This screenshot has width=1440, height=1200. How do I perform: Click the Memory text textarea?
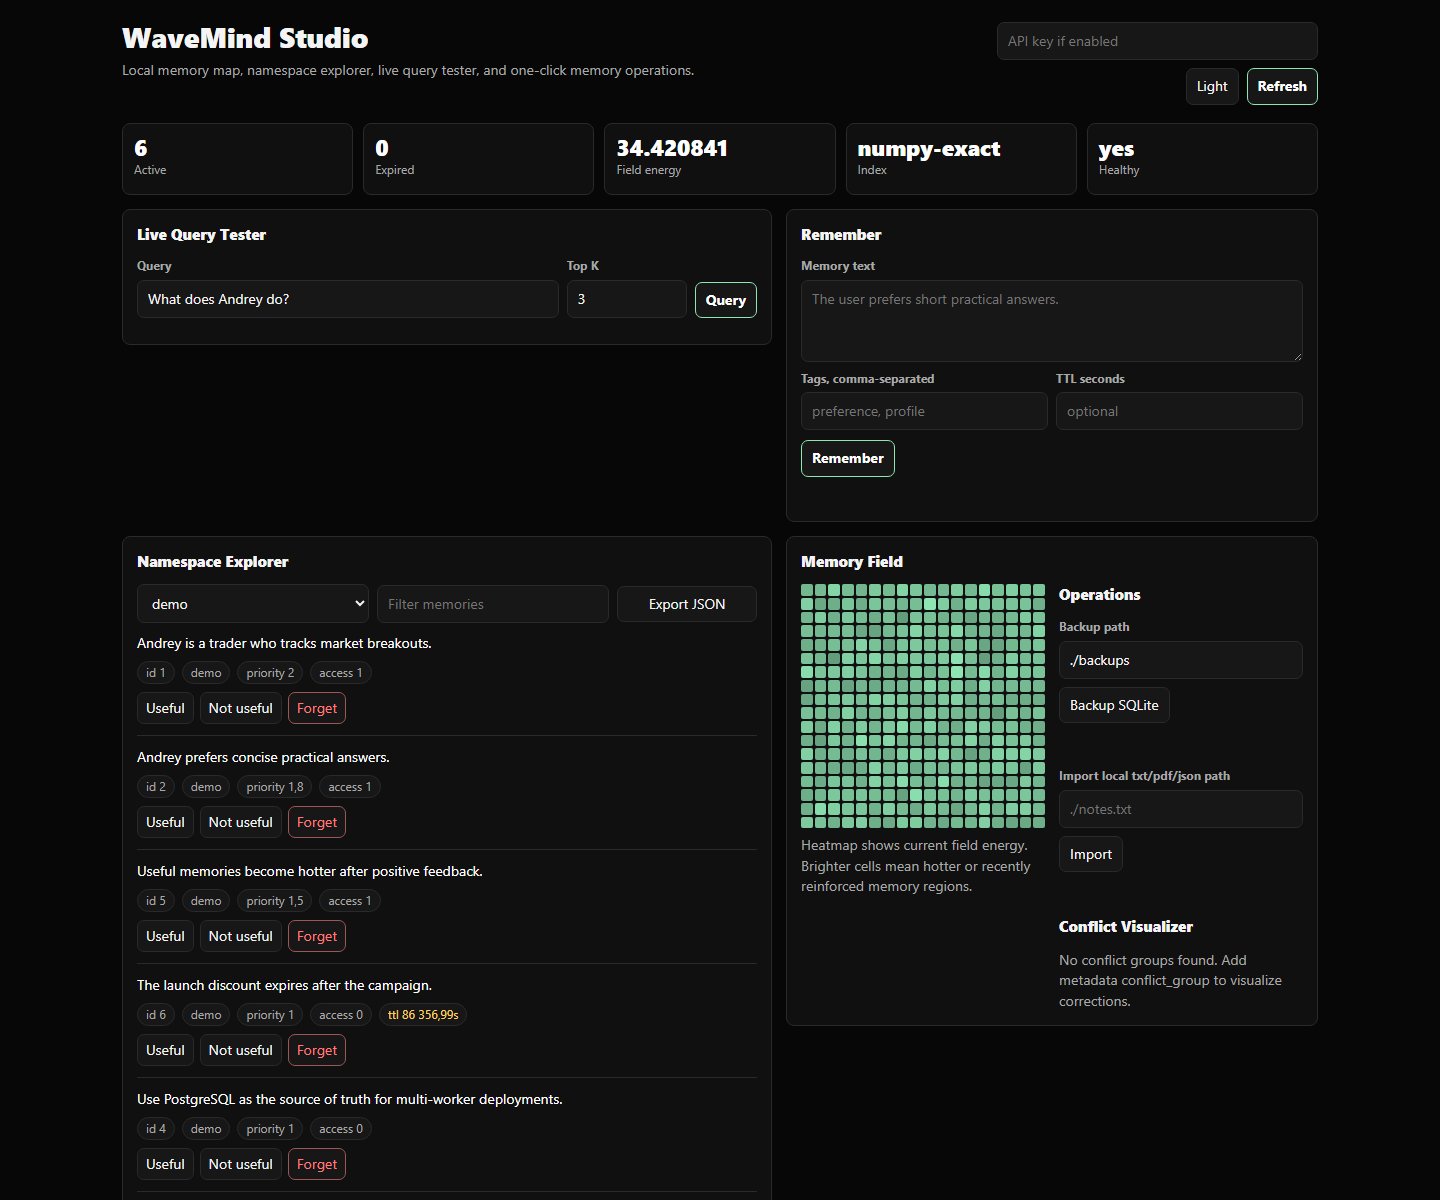point(1051,320)
